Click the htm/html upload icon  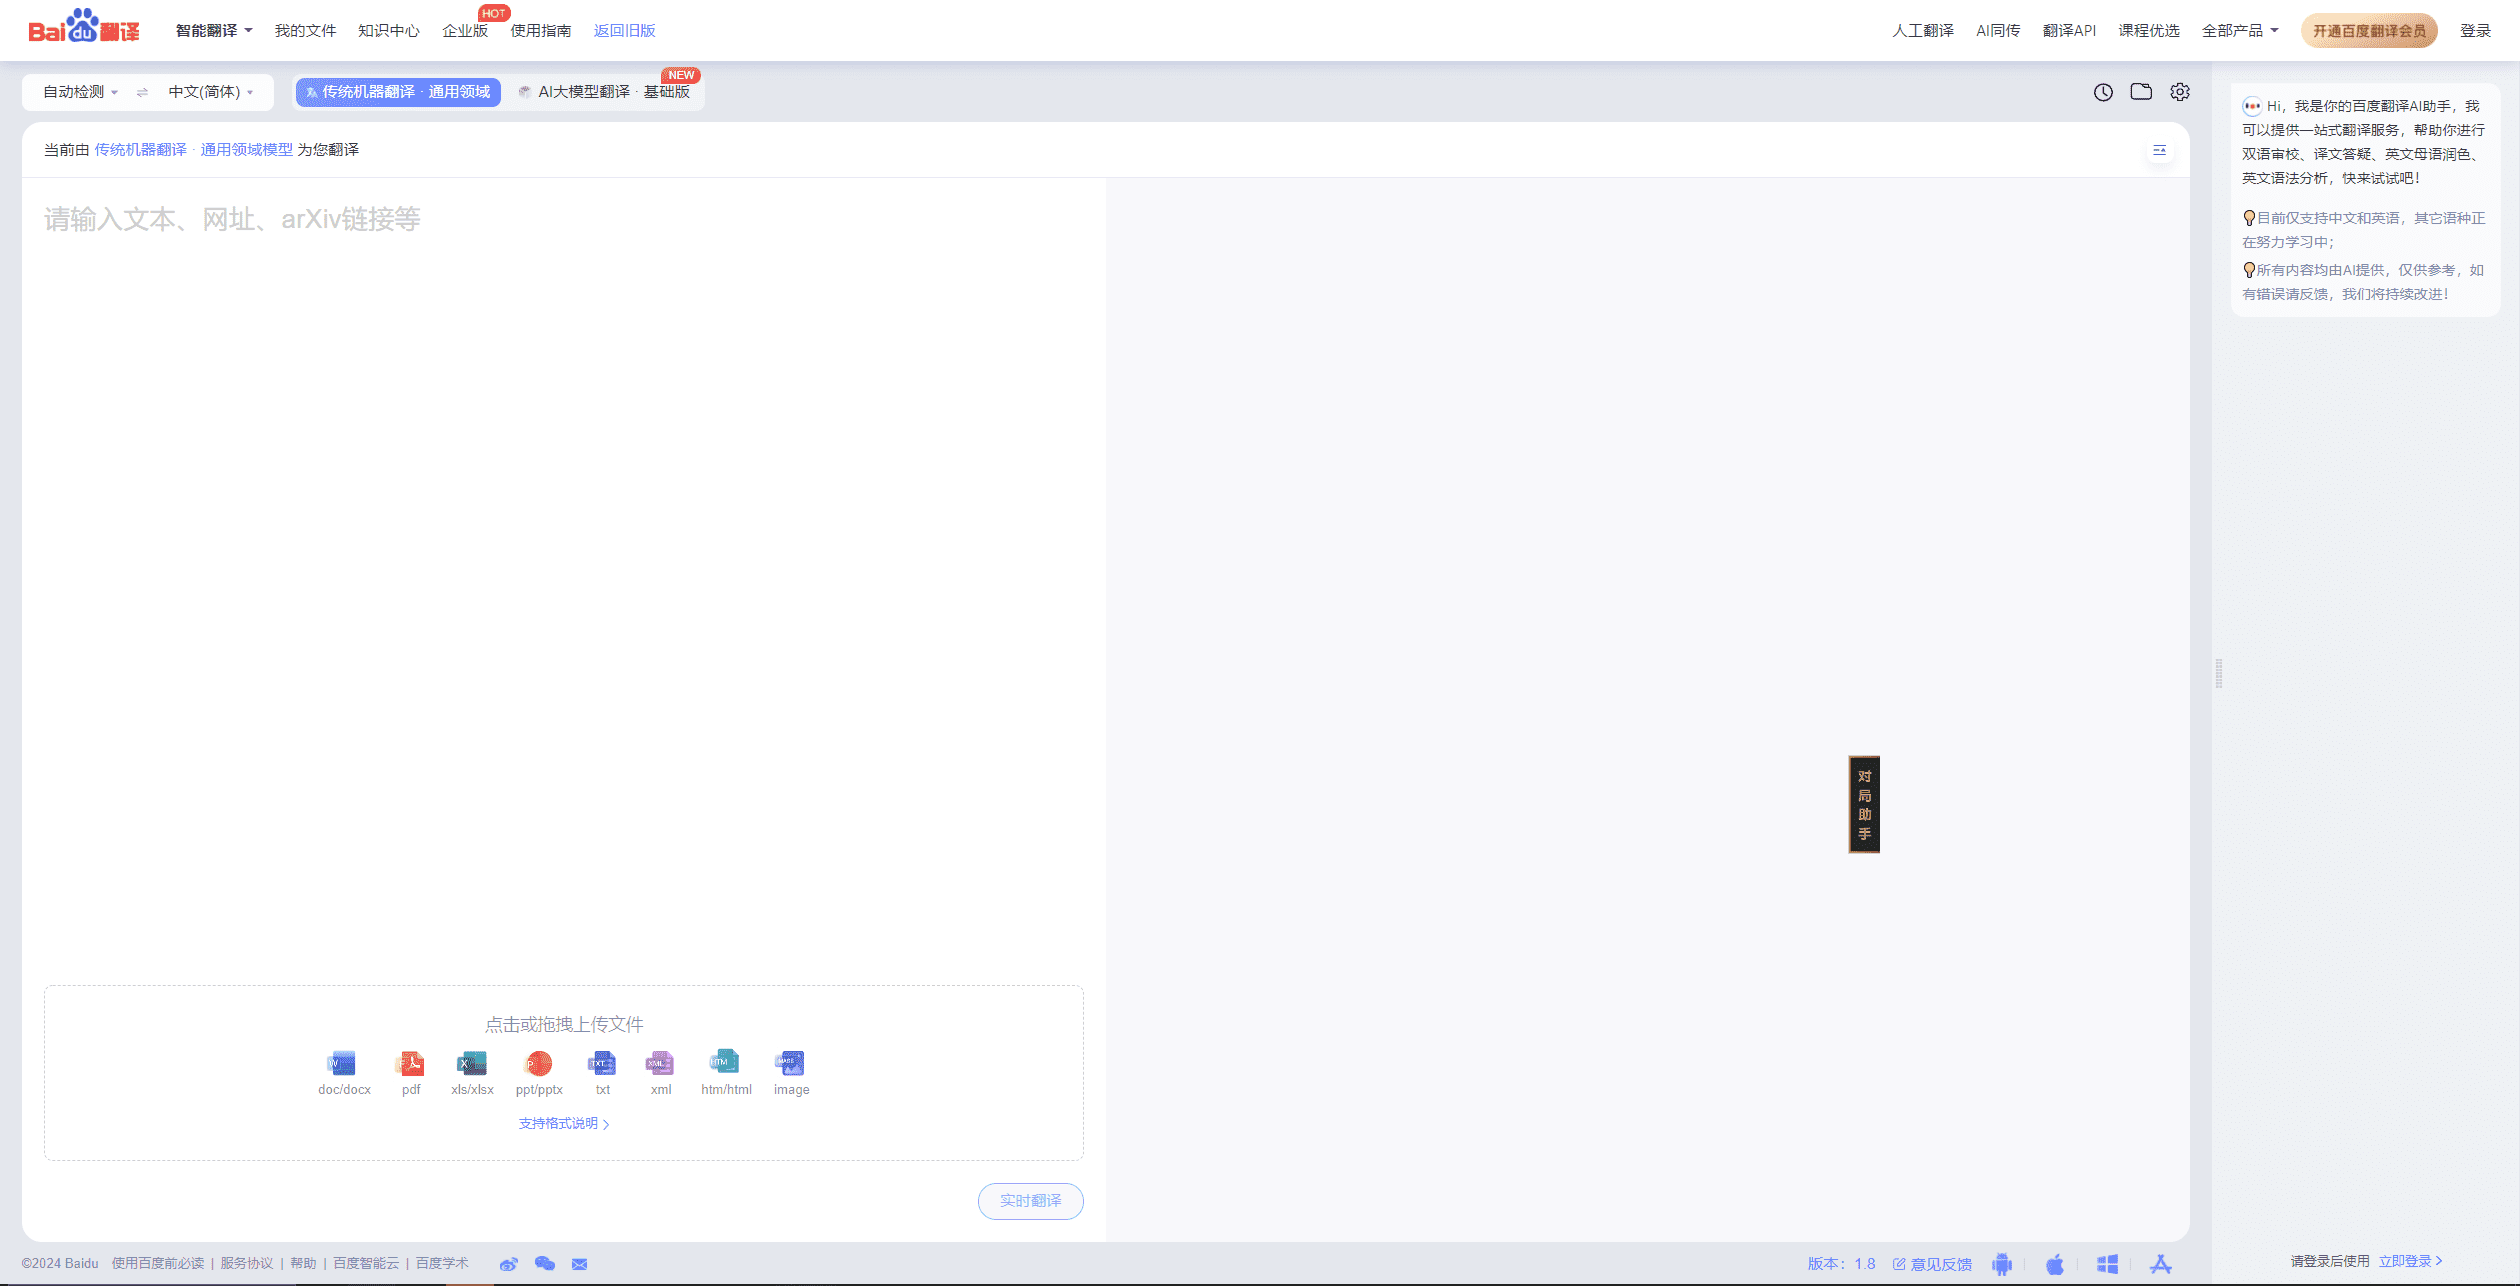(x=724, y=1062)
